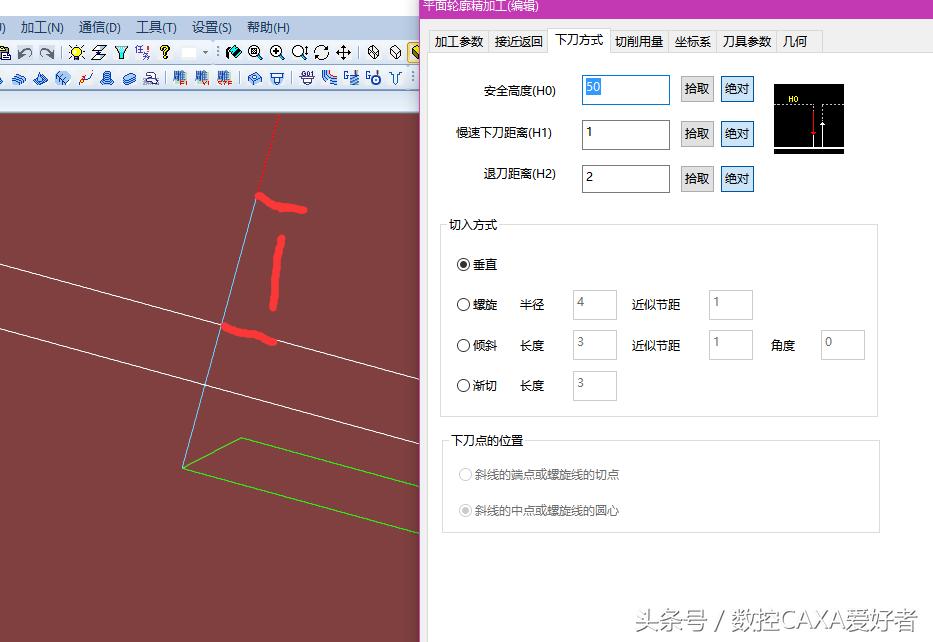Click 拾取 next to 安全高度(H0)
This screenshot has height=642, width=933.
click(x=696, y=89)
